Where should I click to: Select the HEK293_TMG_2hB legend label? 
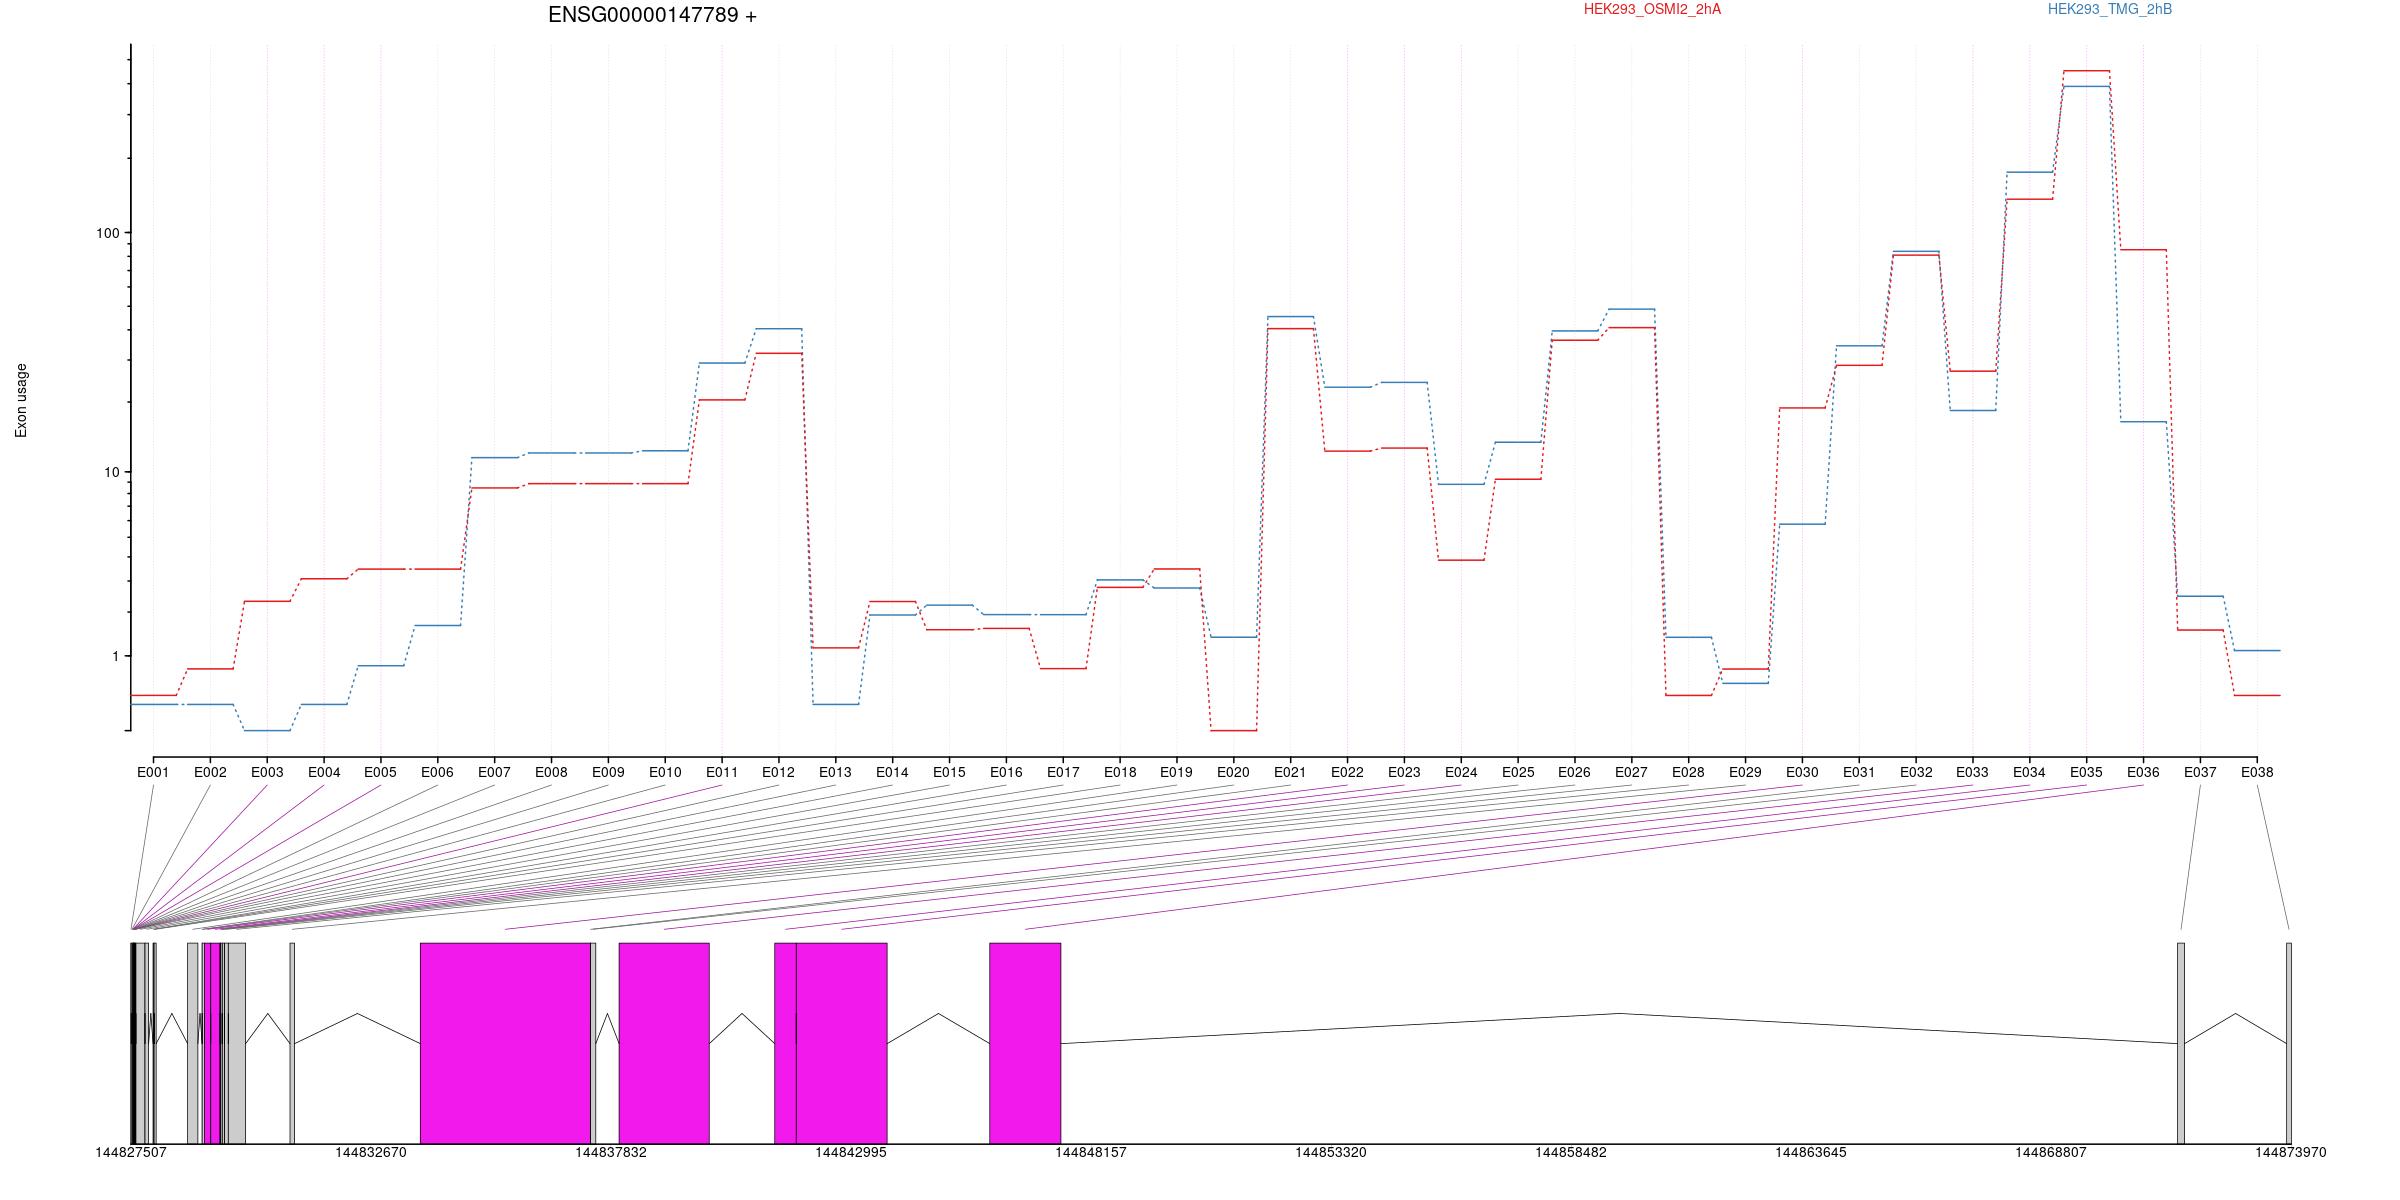tap(2110, 9)
